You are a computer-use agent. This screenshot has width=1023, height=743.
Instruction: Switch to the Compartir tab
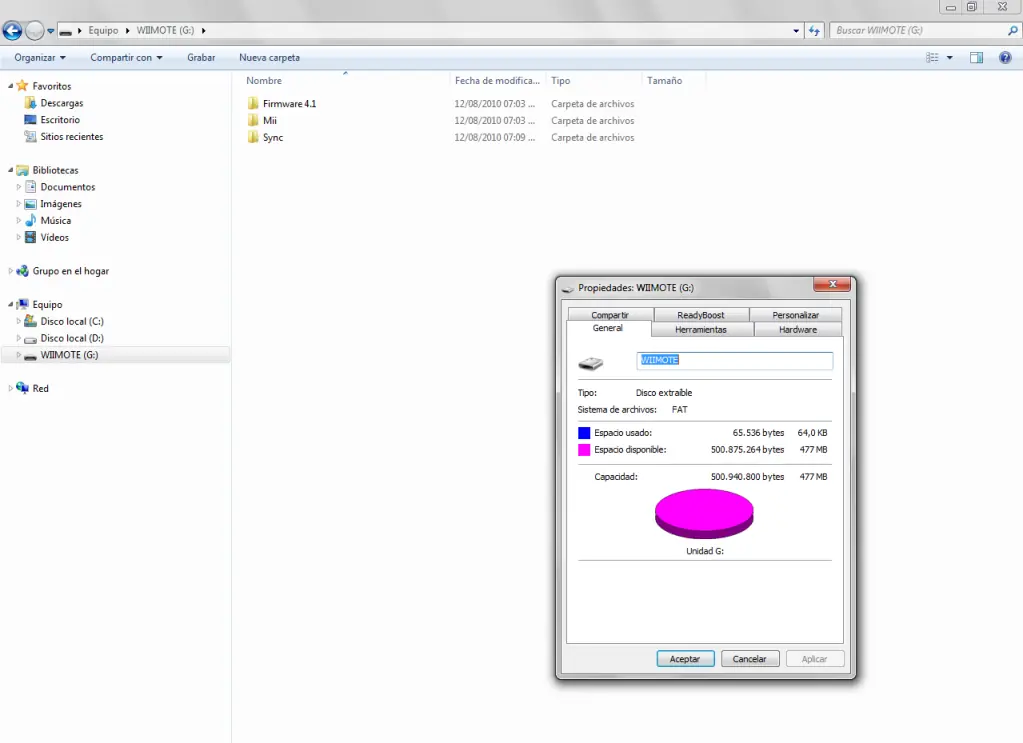tap(610, 314)
